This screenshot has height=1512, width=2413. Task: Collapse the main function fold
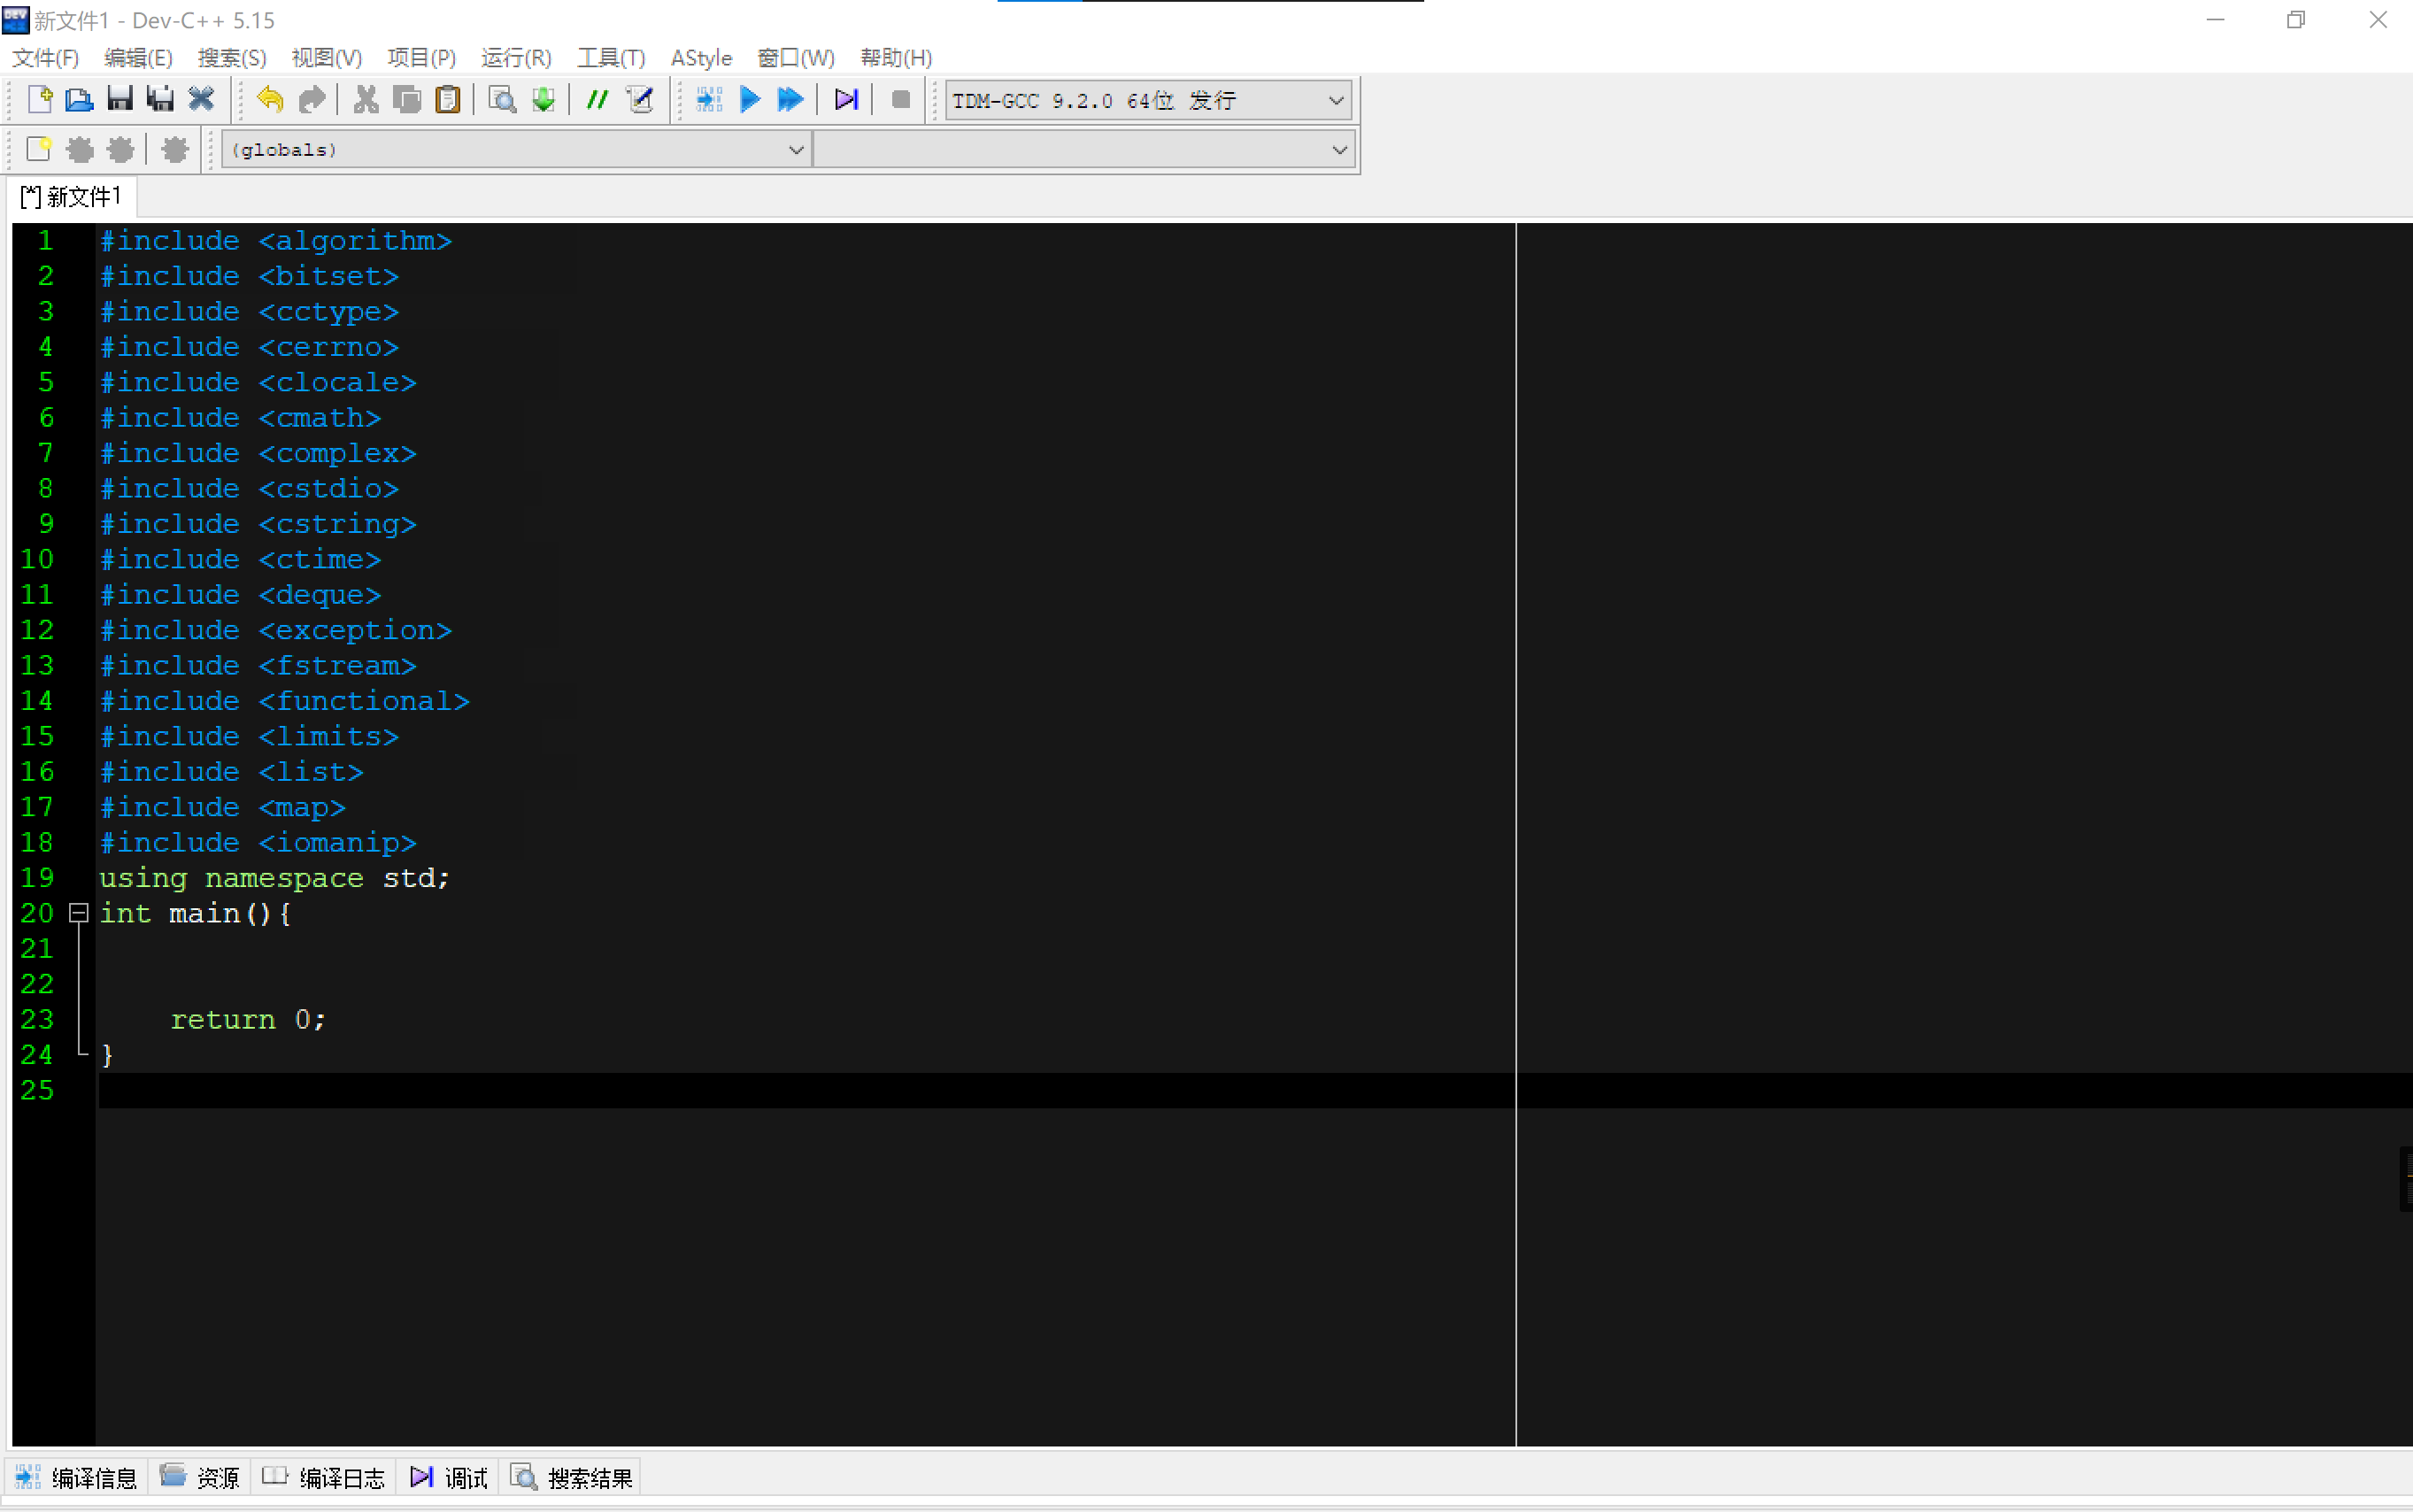click(79, 912)
